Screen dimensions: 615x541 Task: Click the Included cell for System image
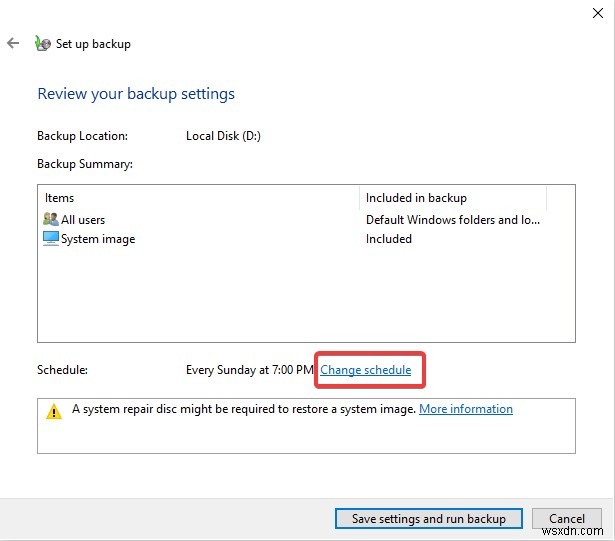(389, 239)
